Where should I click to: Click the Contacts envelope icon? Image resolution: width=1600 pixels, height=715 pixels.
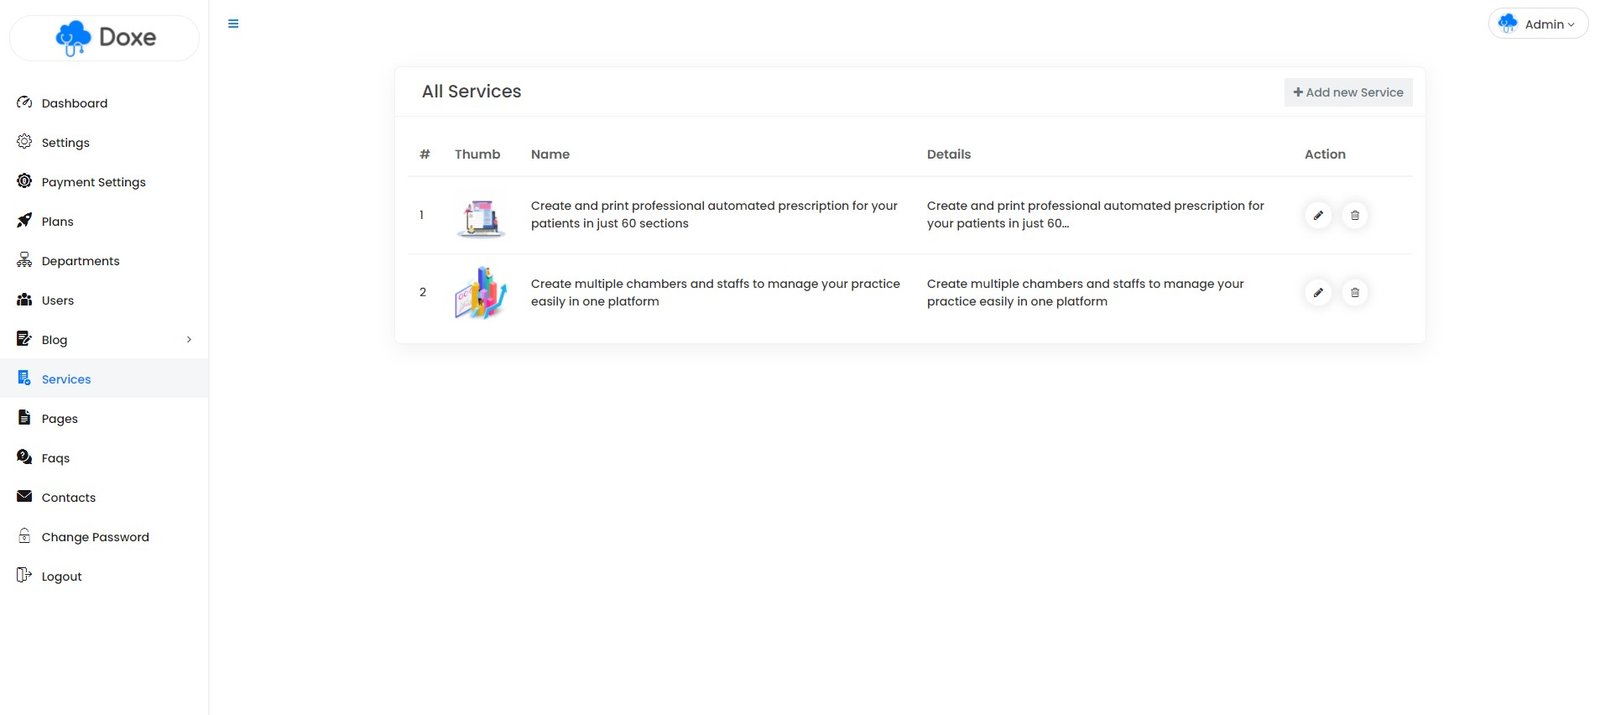(24, 497)
